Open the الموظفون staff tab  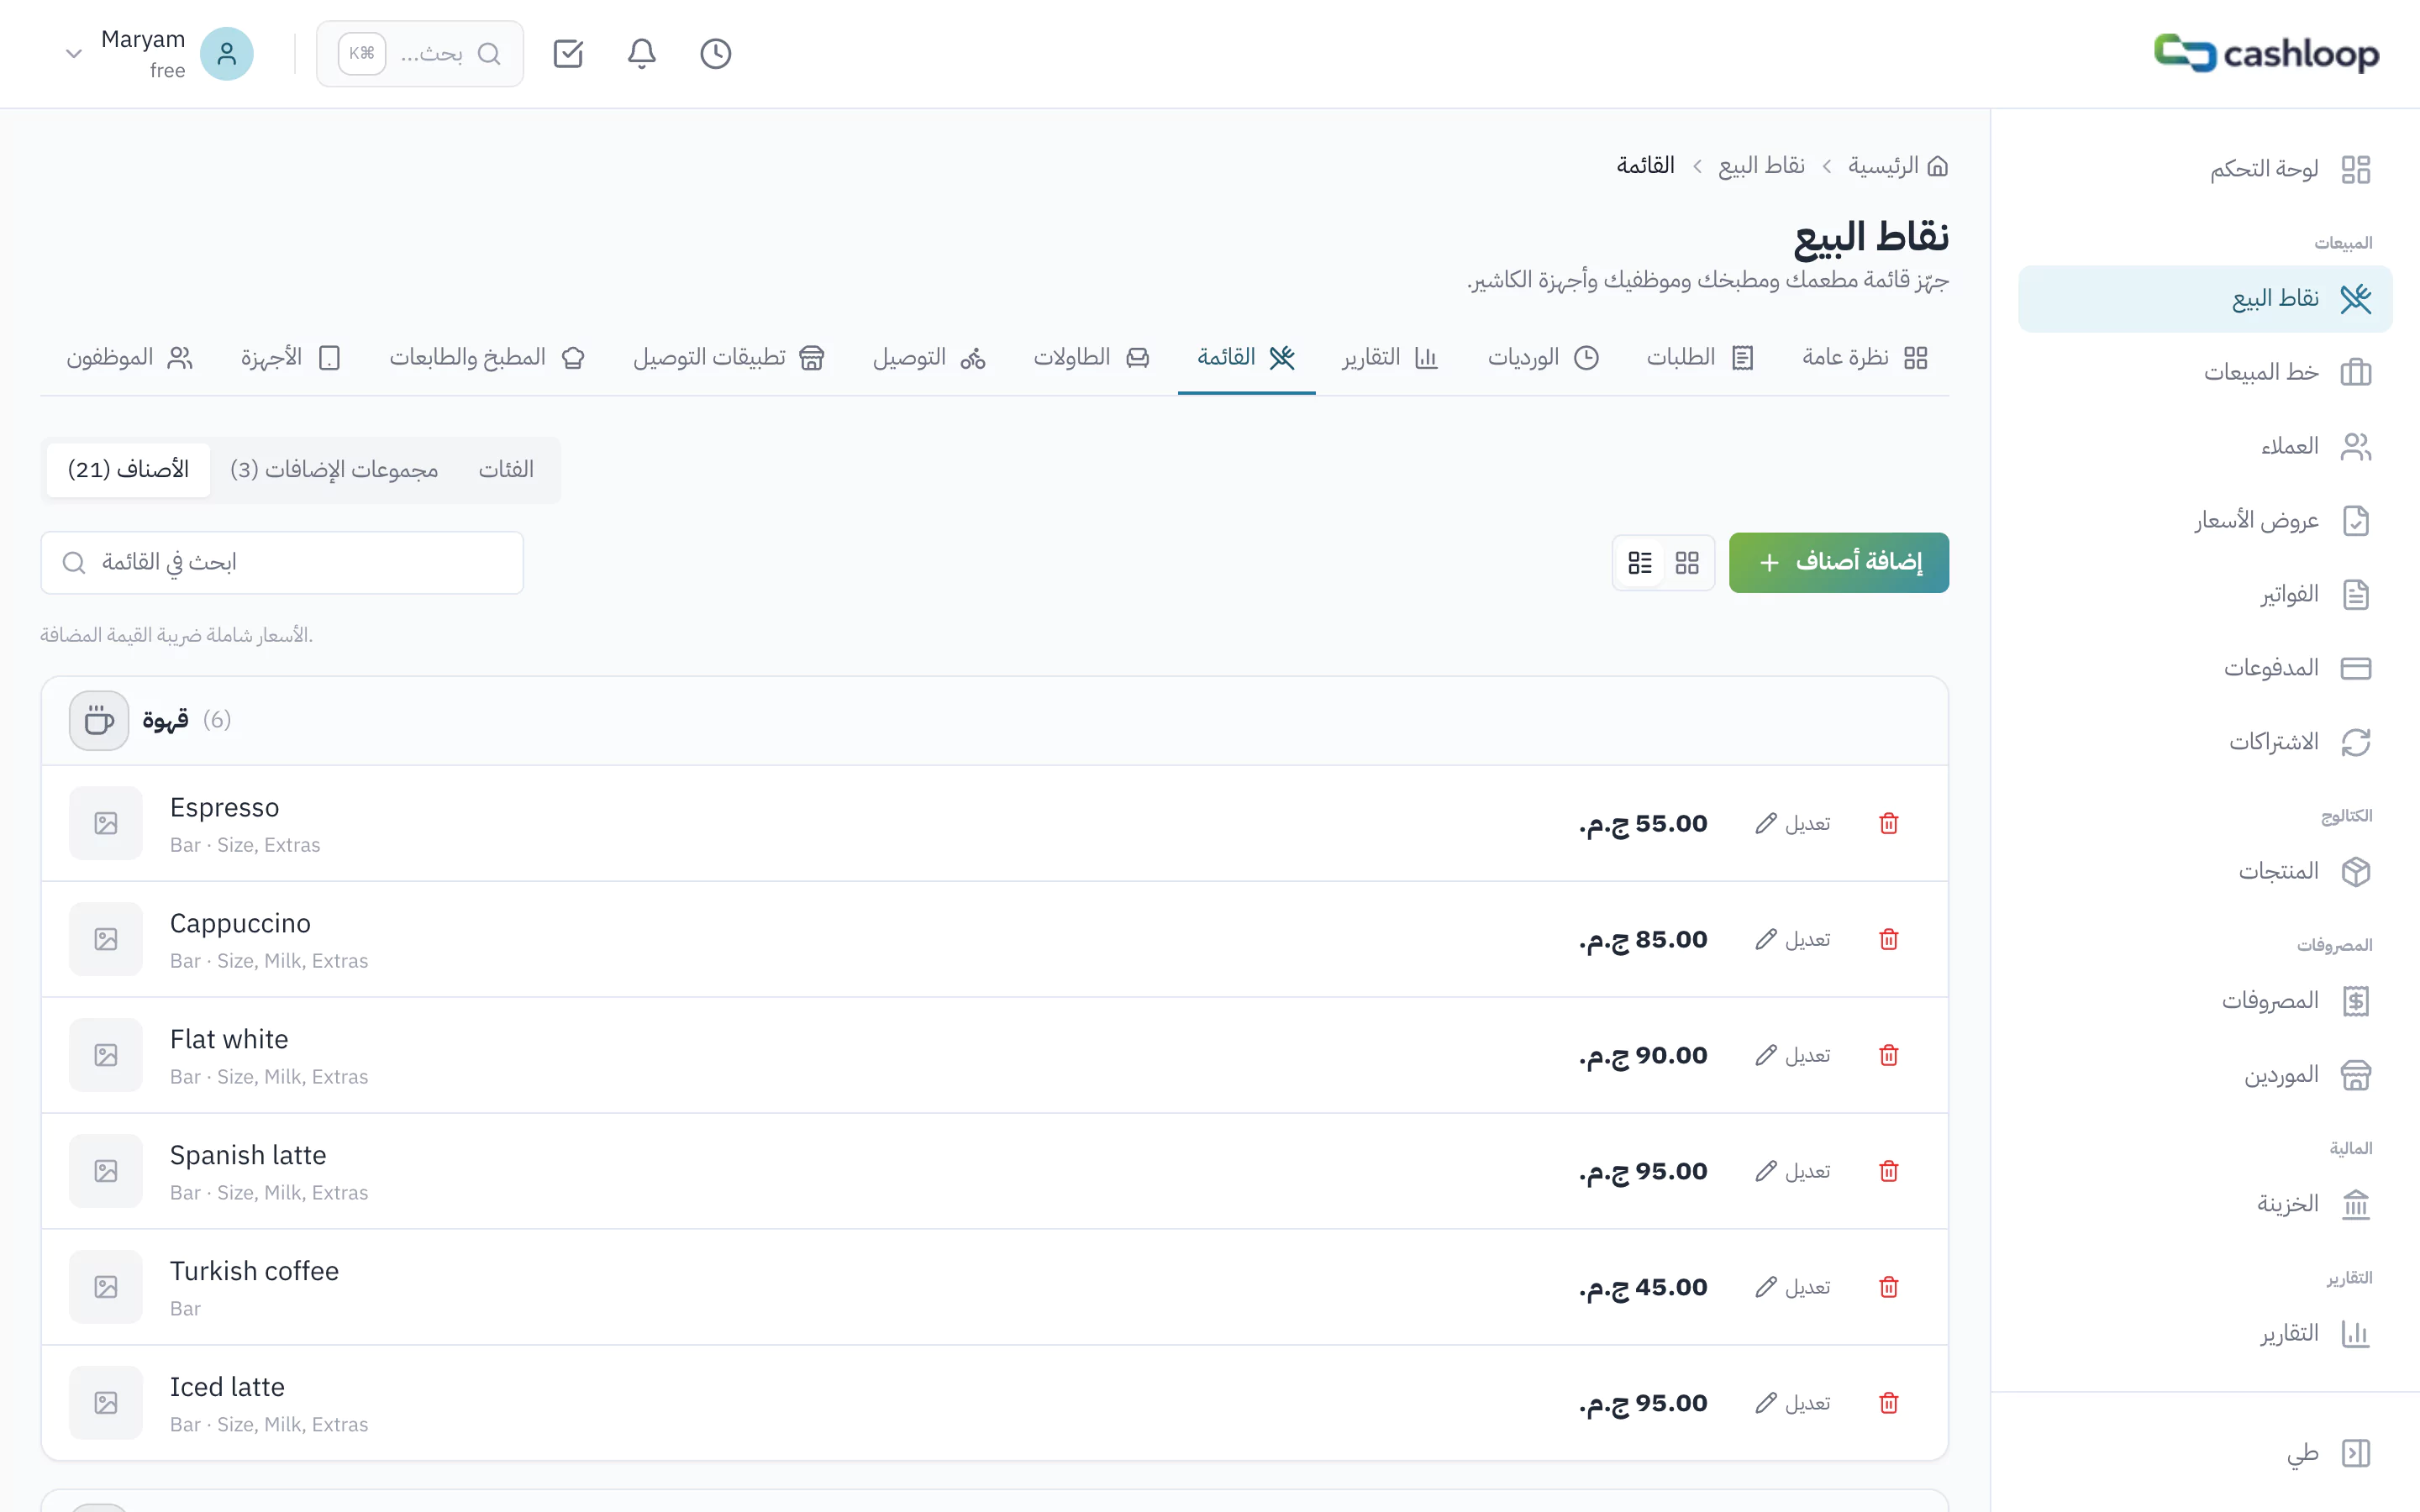(x=129, y=358)
